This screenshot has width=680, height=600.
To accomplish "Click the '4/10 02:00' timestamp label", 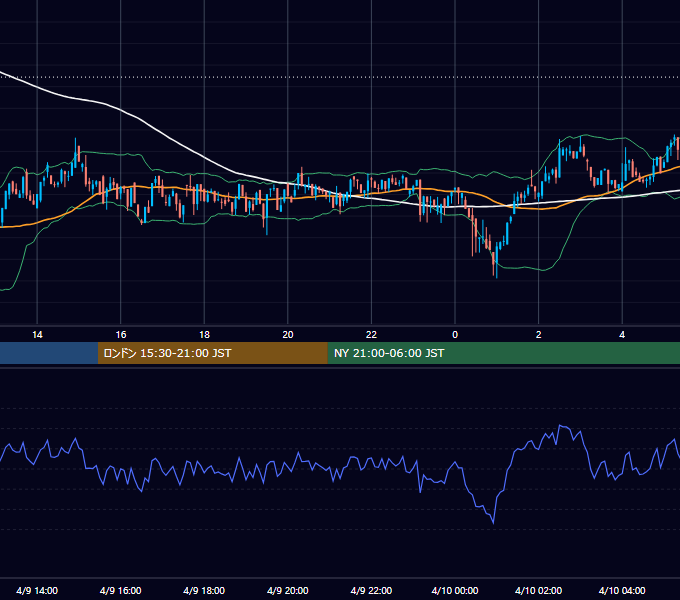I will click(539, 590).
